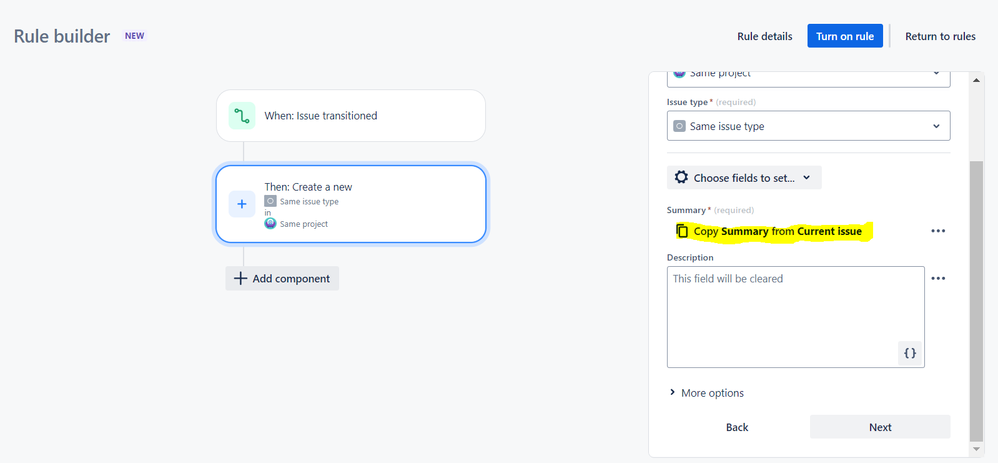Open Rule details
The width and height of the screenshot is (998, 463).
point(764,36)
